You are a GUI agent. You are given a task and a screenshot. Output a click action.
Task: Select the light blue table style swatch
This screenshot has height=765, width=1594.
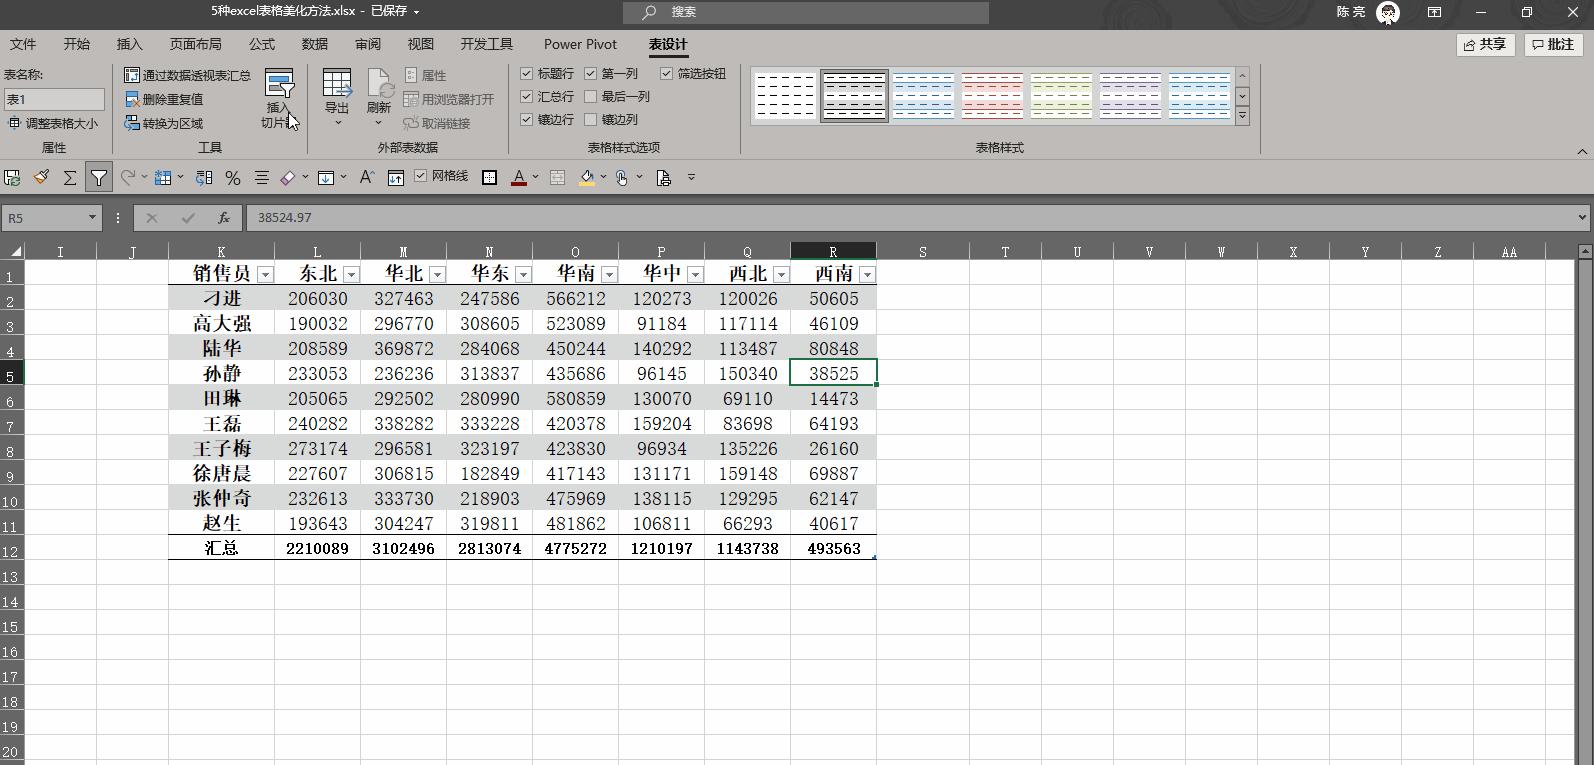point(923,96)
